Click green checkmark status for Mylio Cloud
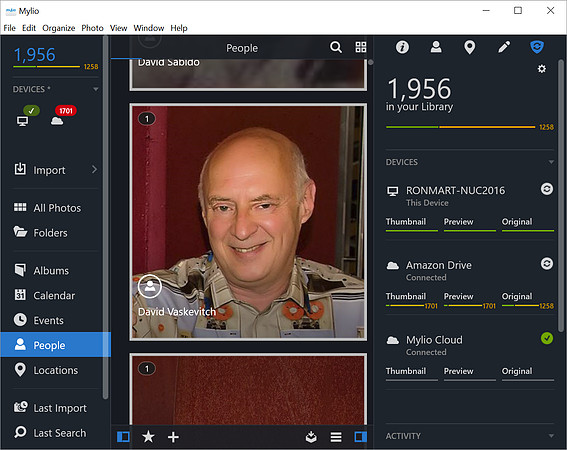567x450 pixels. click(546, 338)
